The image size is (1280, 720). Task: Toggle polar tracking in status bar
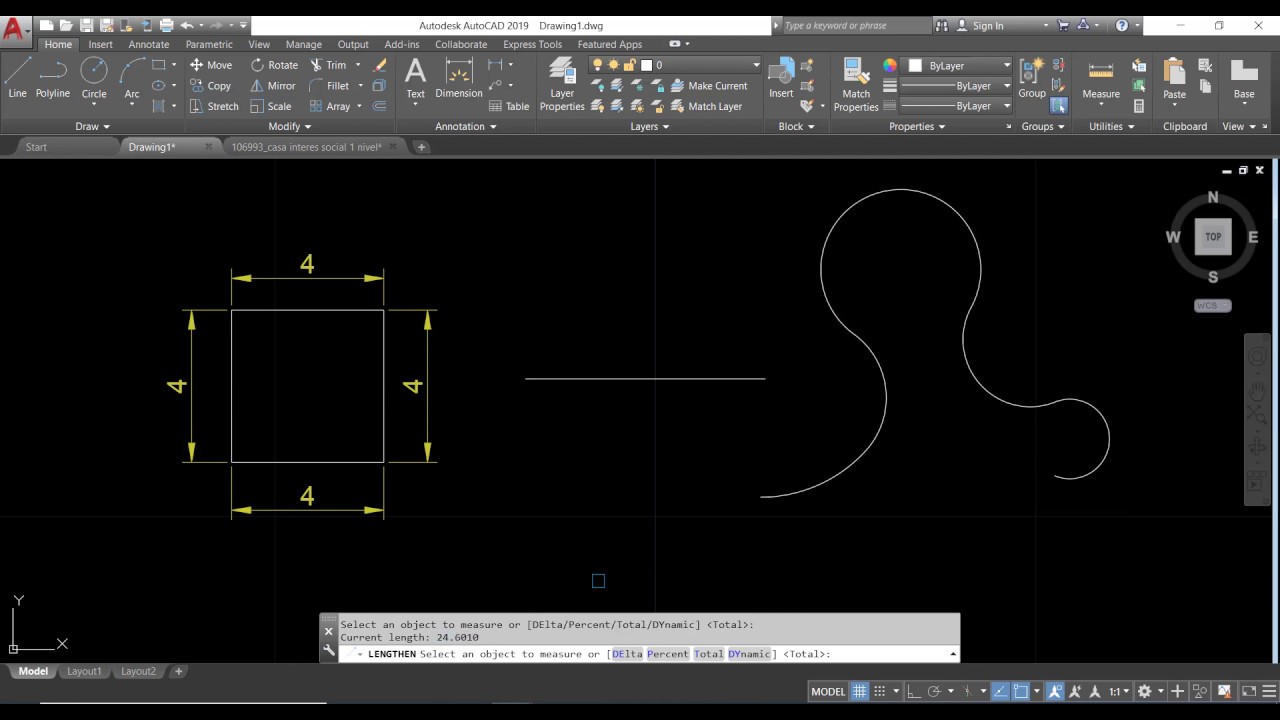[x=934, y=691]
